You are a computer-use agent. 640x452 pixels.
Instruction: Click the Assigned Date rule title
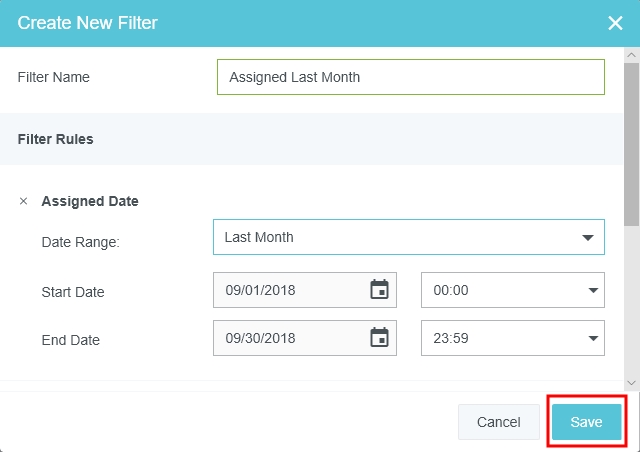(x=90, y=201)
